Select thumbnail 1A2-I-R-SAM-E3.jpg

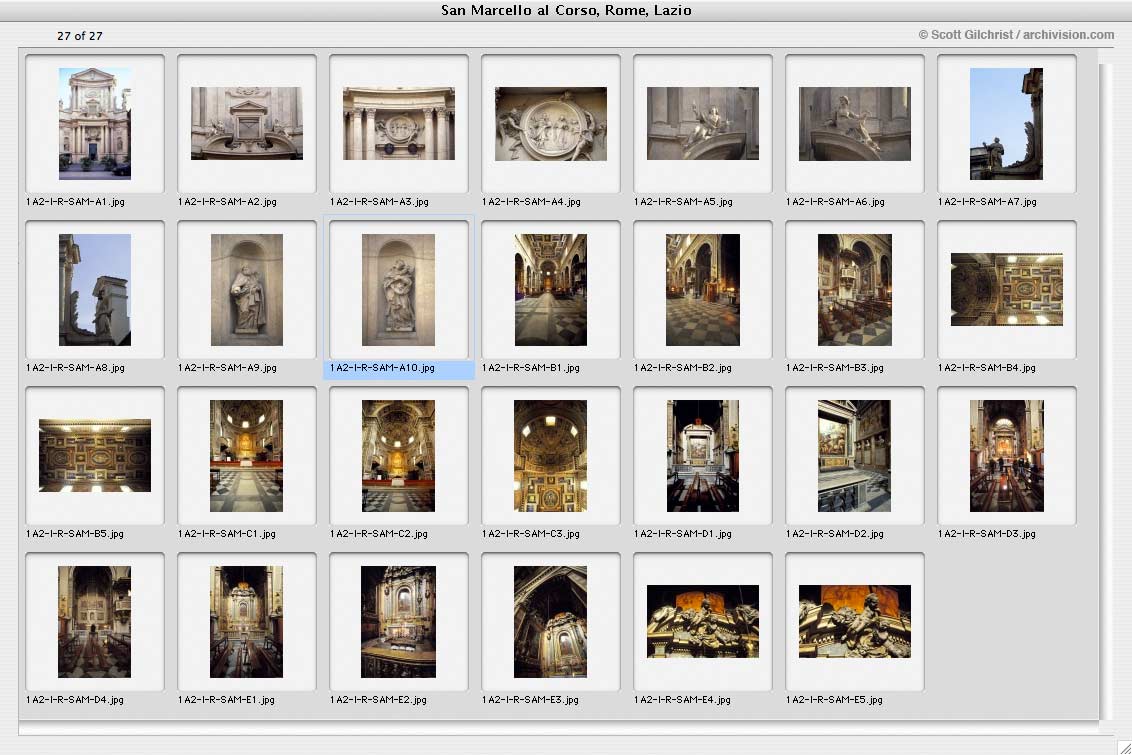point(551,621)
